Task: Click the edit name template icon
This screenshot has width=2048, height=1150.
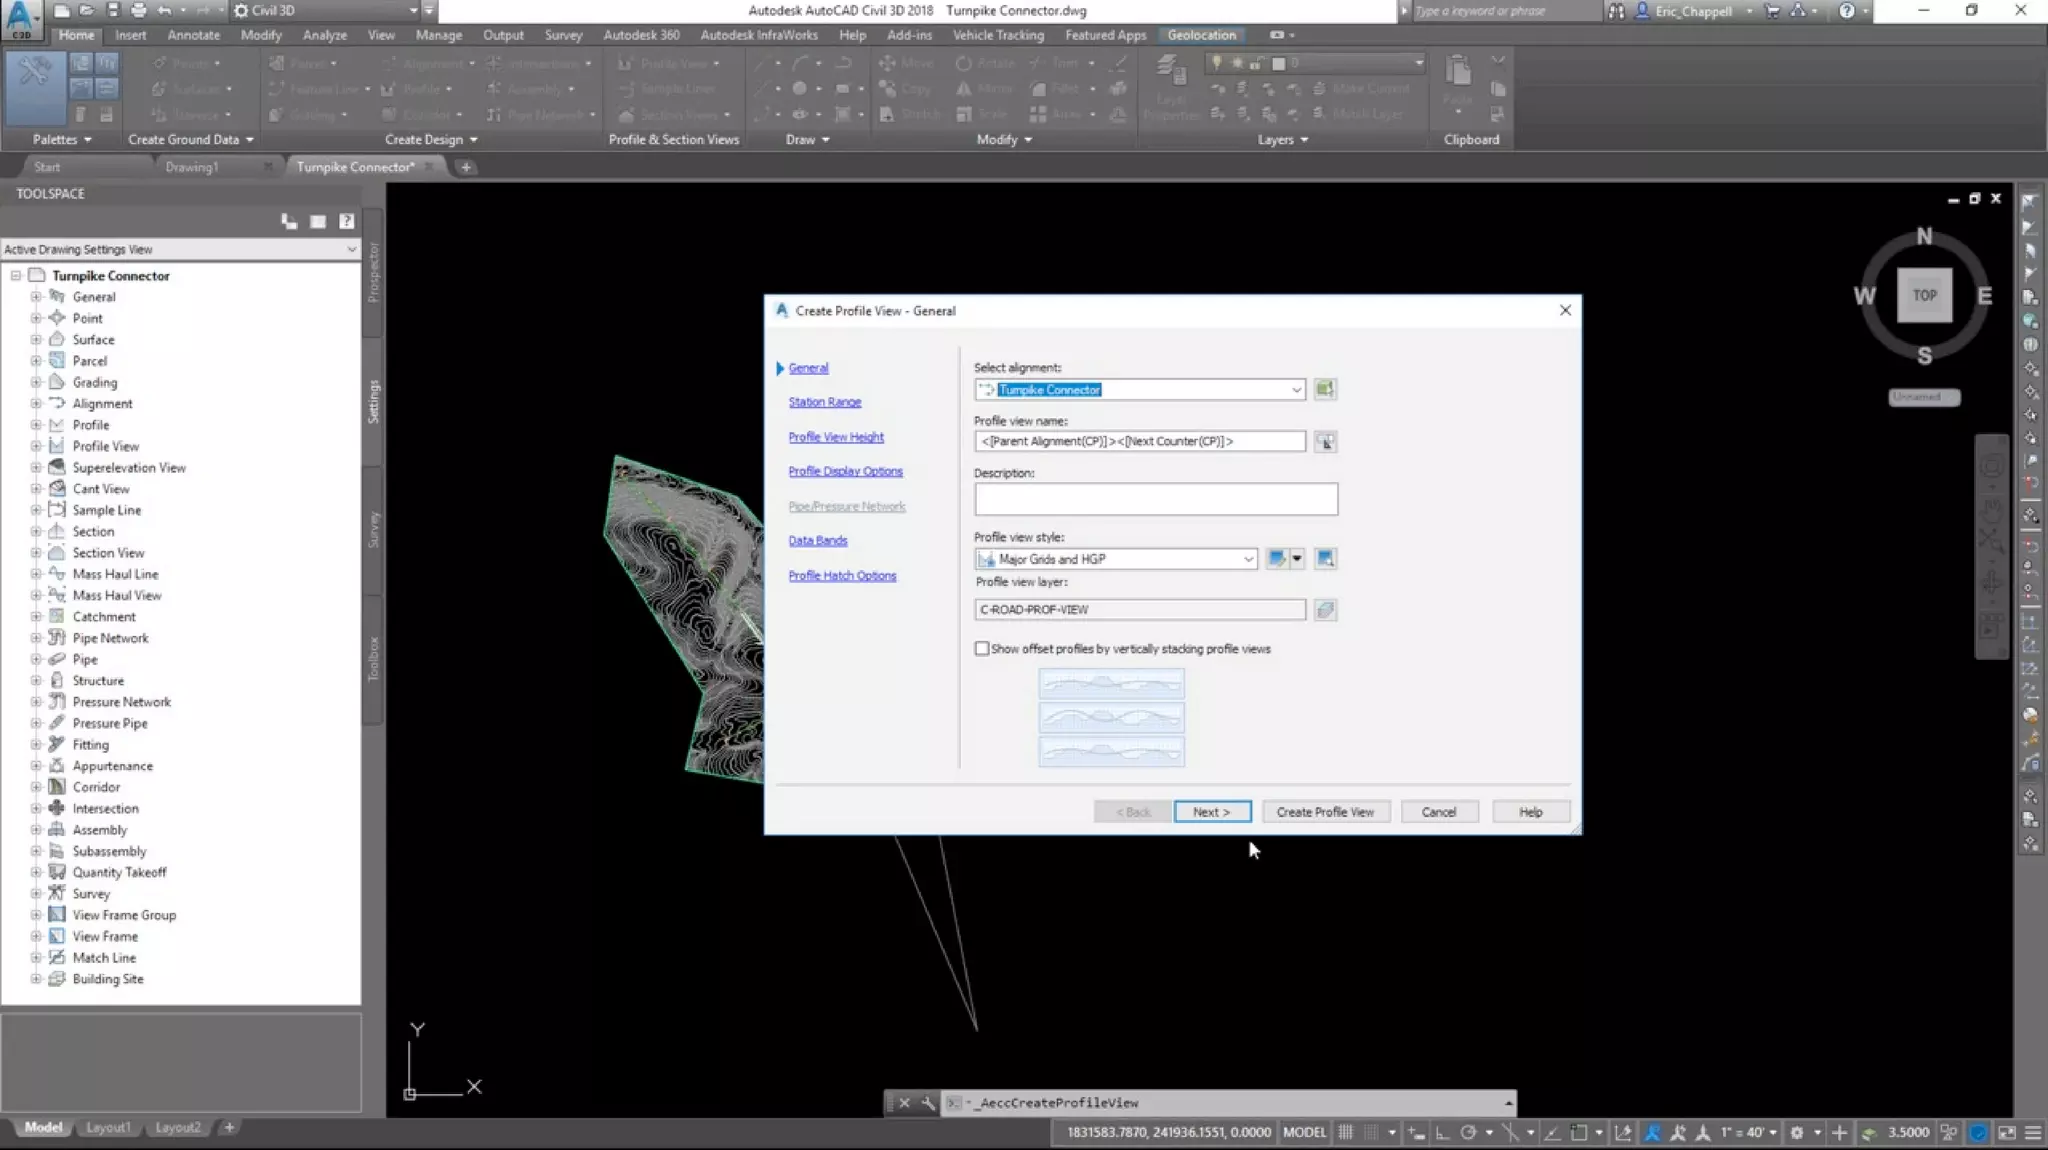Action: [x=1325, y=442]
